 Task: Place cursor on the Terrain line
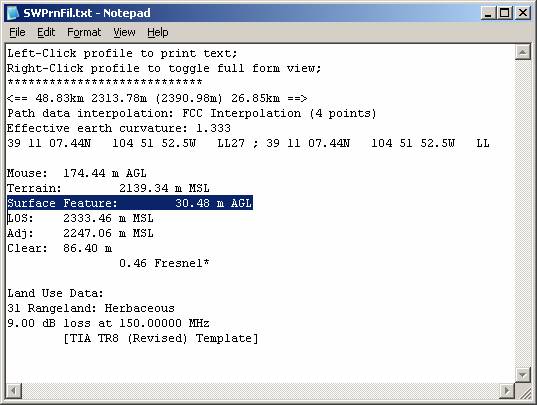(108, 188)
